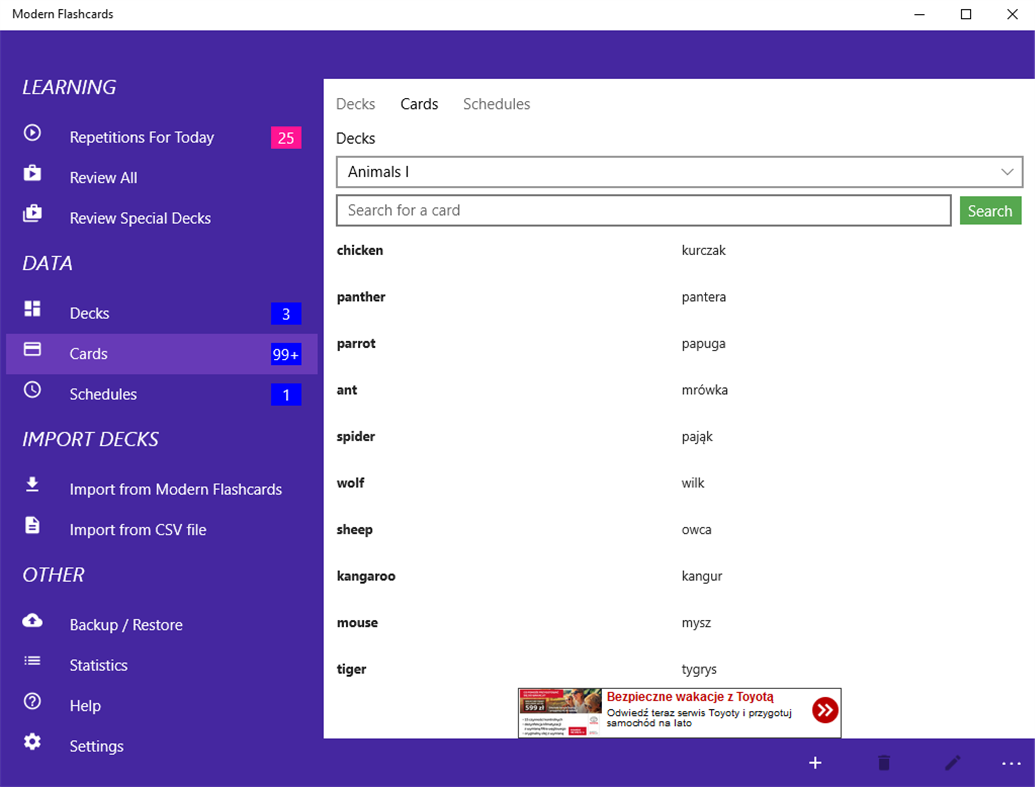This screenshot has width=1035, height=787.
Task: Switch to the Schedules tab
Action: coord(496,104)
